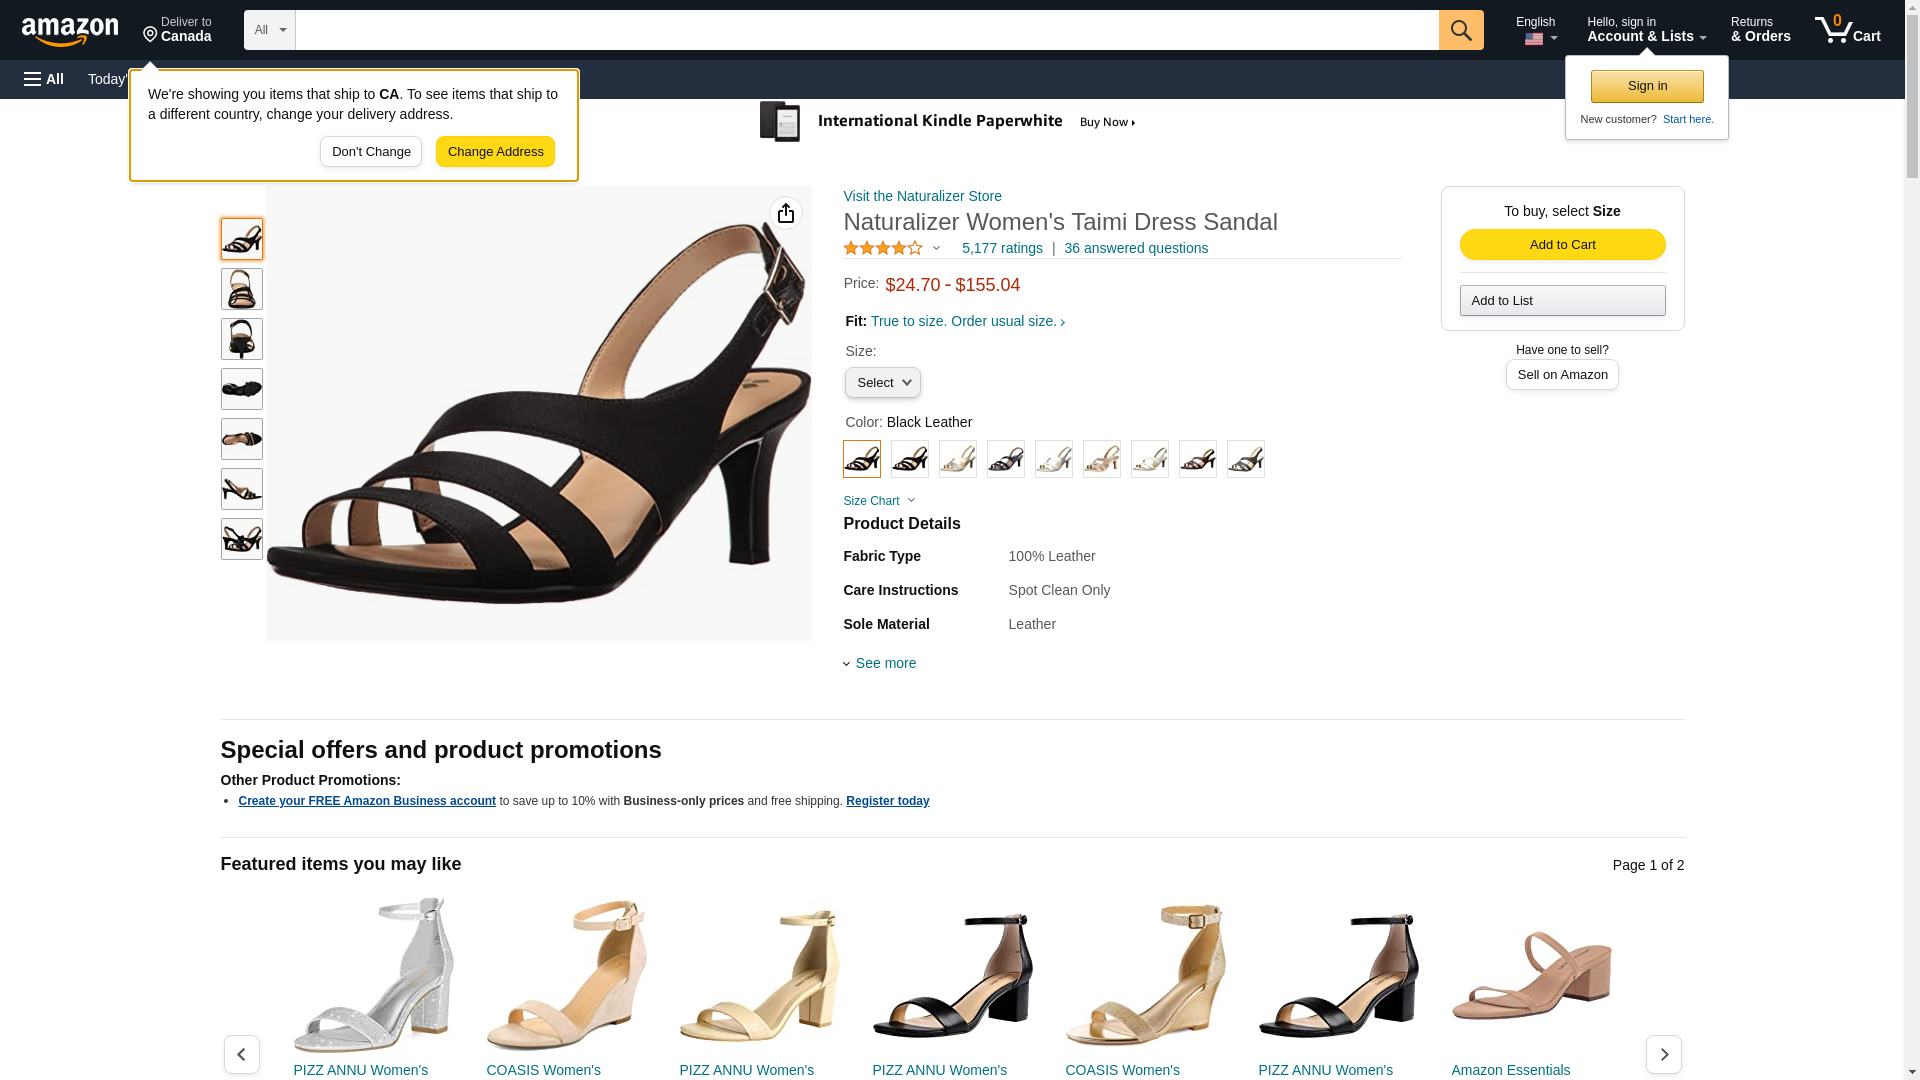The height and width of the screenshot is (1080, 1920).
Task: Open the English language selector
Action: [1535, 30]
